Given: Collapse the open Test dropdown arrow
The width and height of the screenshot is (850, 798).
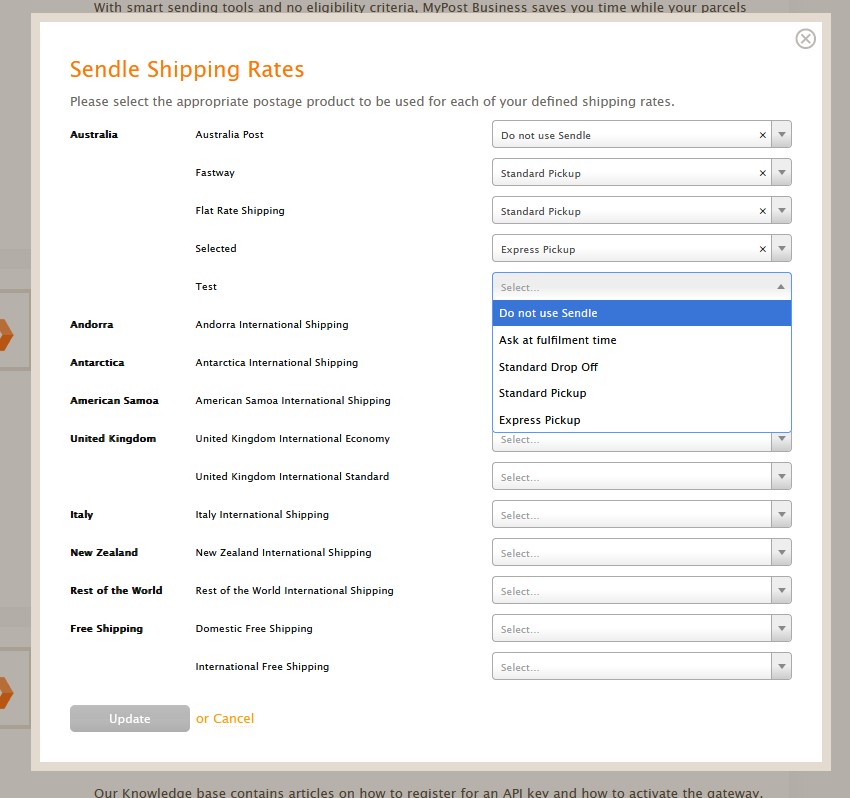Looking at the screenshot, I should click(781, 287).
